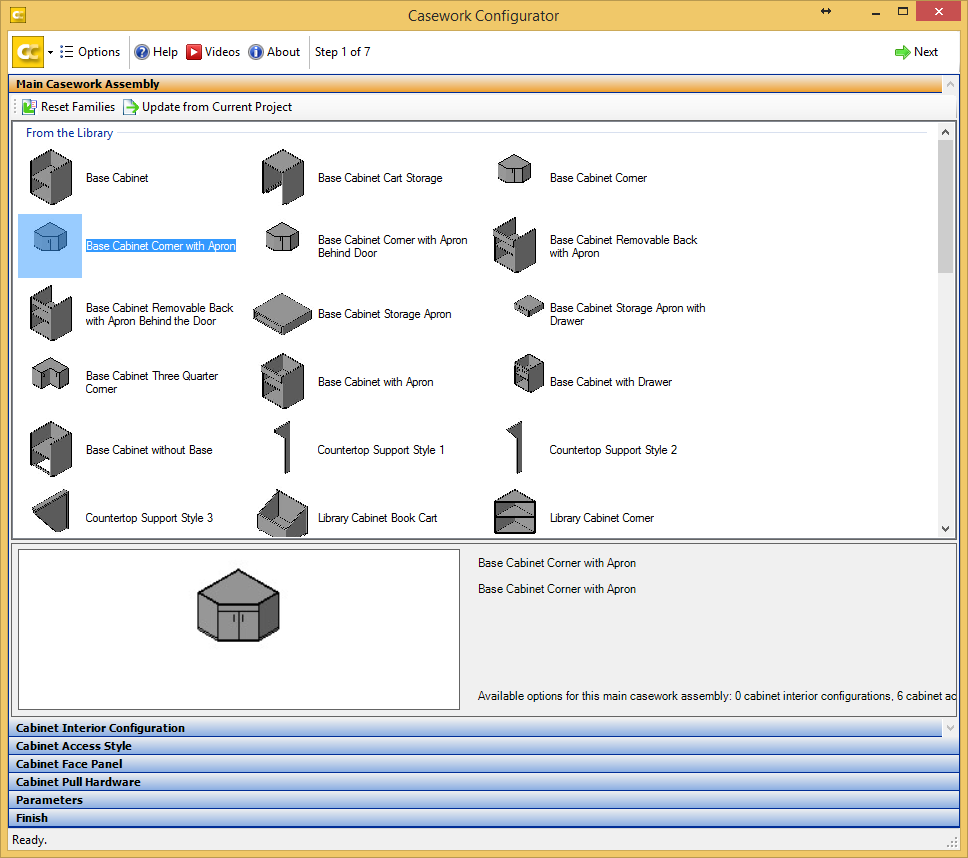
Task: Choose the Base Cabinet Cart Storage thumbnail
Action: point(282,177)
